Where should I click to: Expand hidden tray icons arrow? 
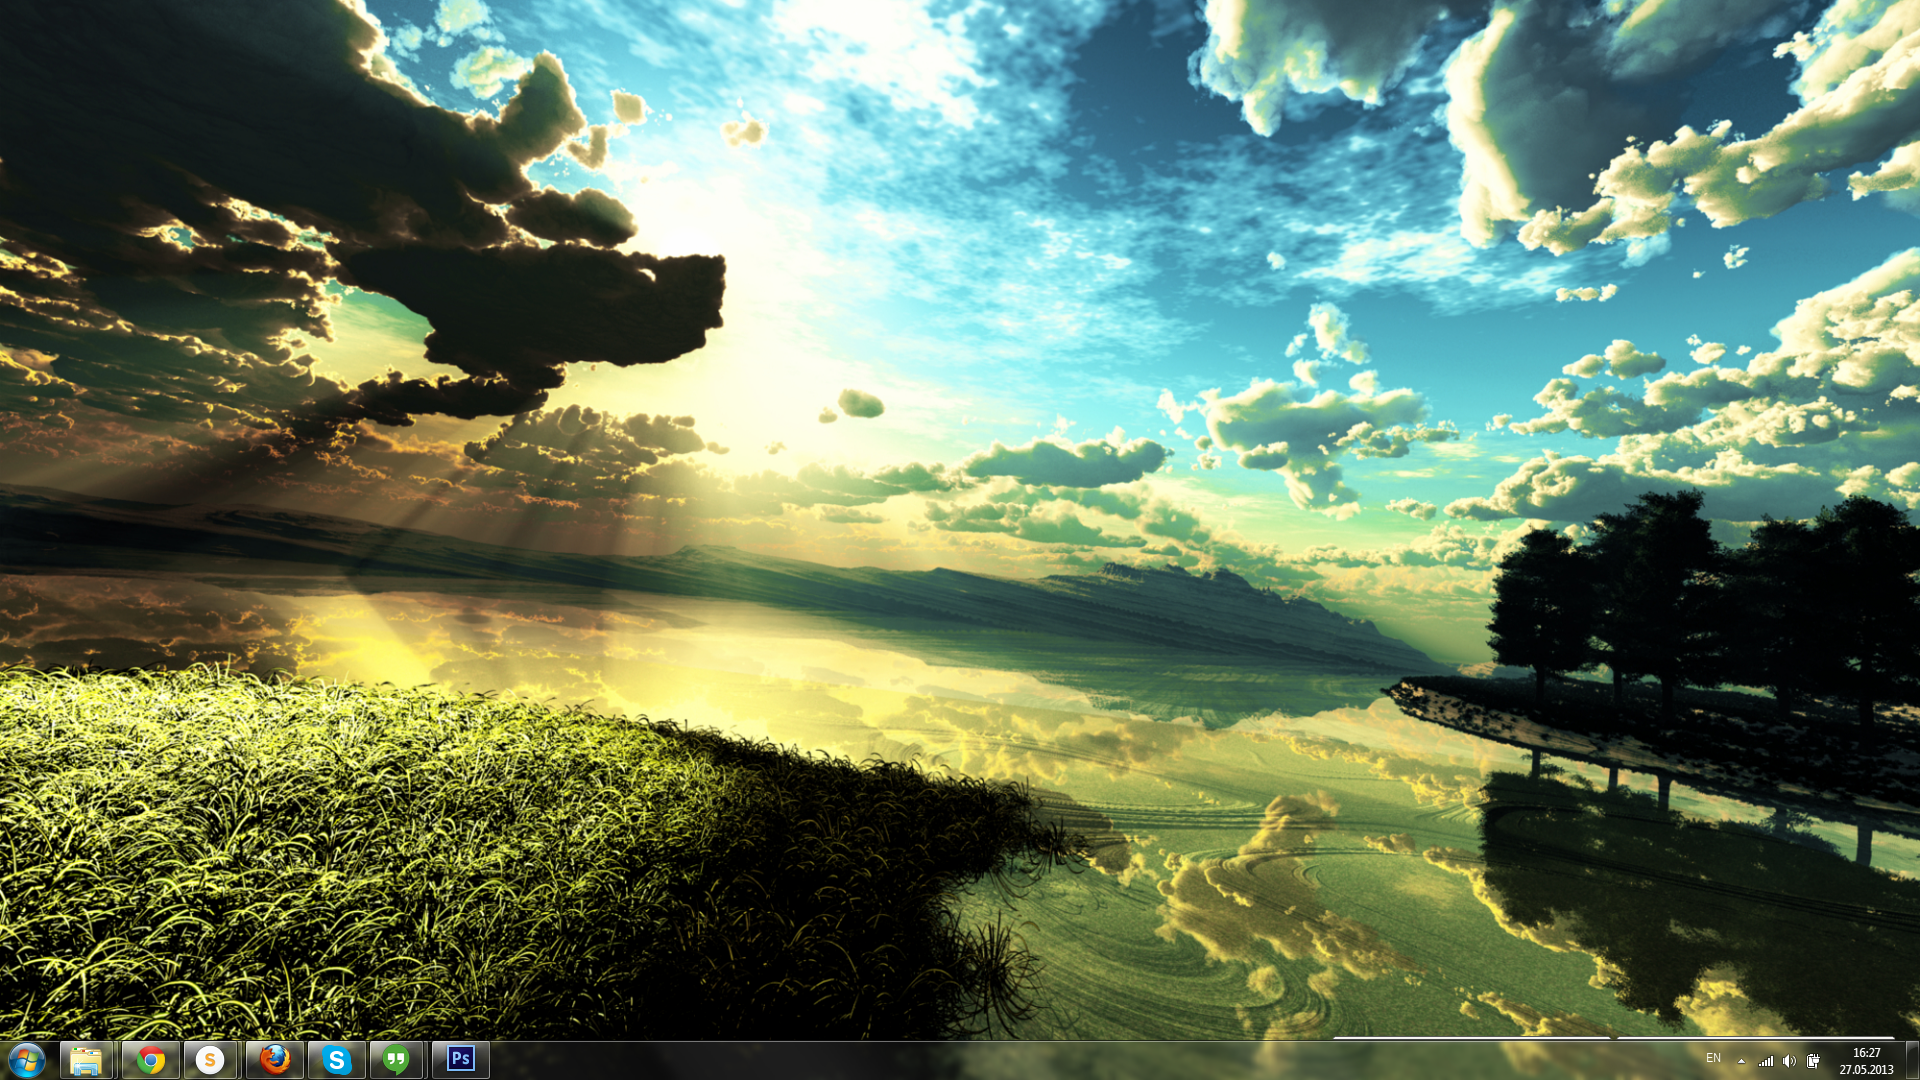pyautogui.click(x=1741, y=1061)
